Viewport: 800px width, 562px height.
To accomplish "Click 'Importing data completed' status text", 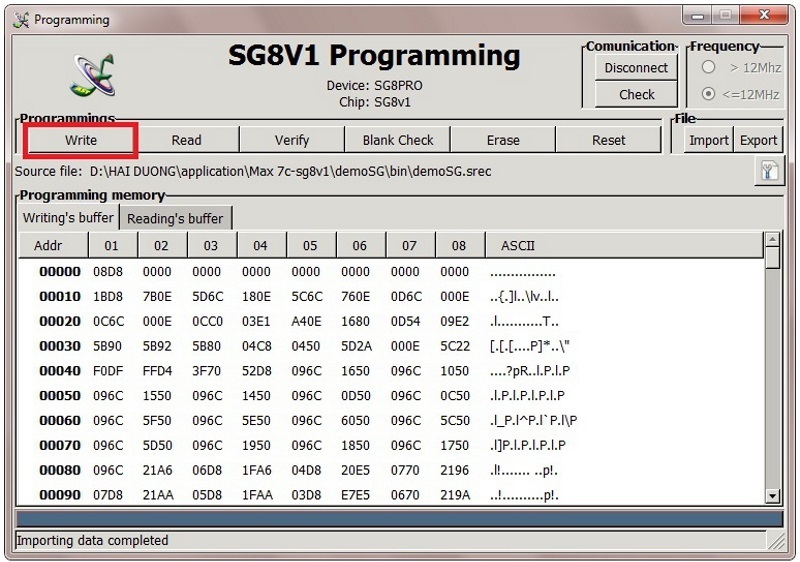I will [92, 541].
